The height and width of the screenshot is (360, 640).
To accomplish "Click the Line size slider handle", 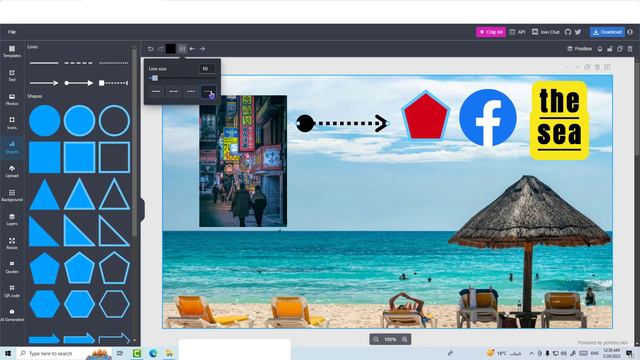I will click(155, 78).
